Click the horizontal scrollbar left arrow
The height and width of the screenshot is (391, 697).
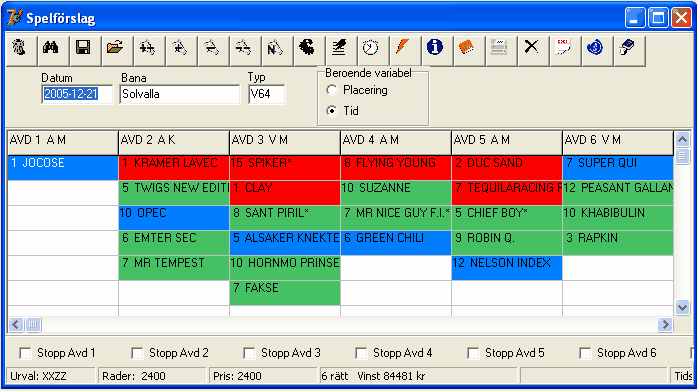click(16, 325)
